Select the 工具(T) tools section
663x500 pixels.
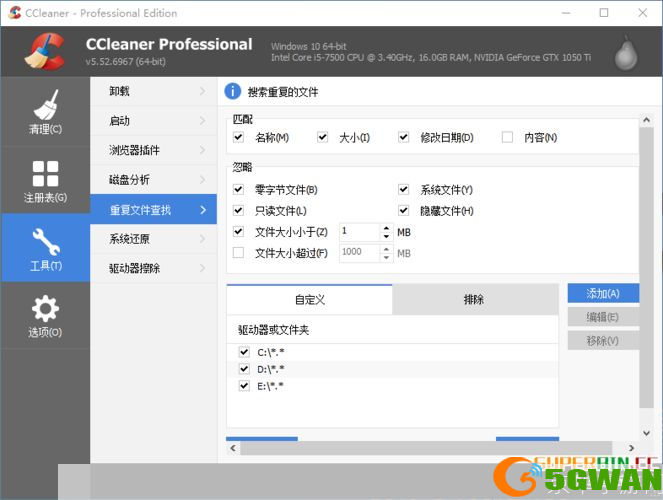45,248
